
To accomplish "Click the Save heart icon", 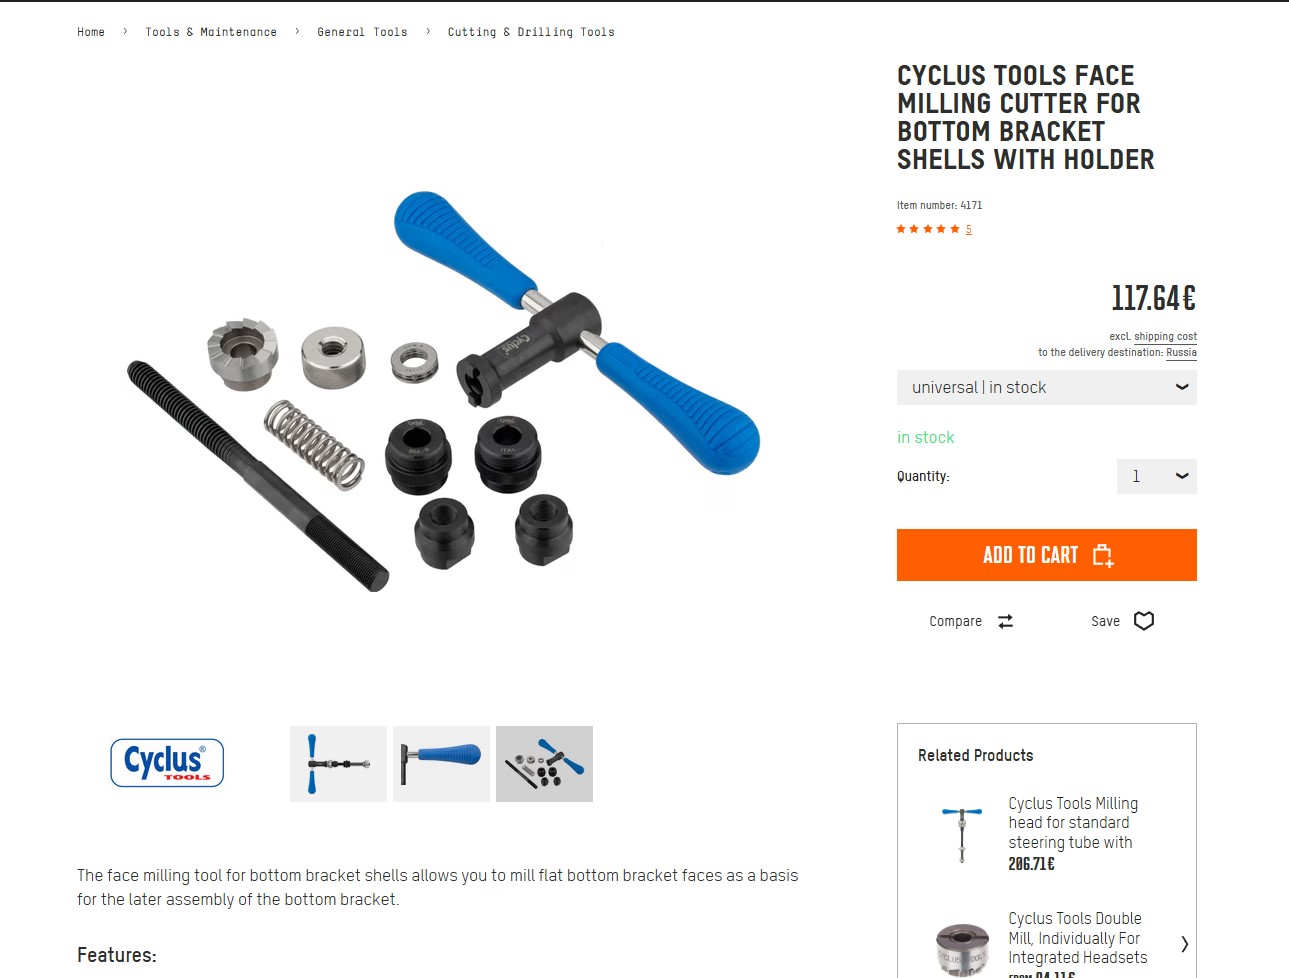I will point(1144,621).
